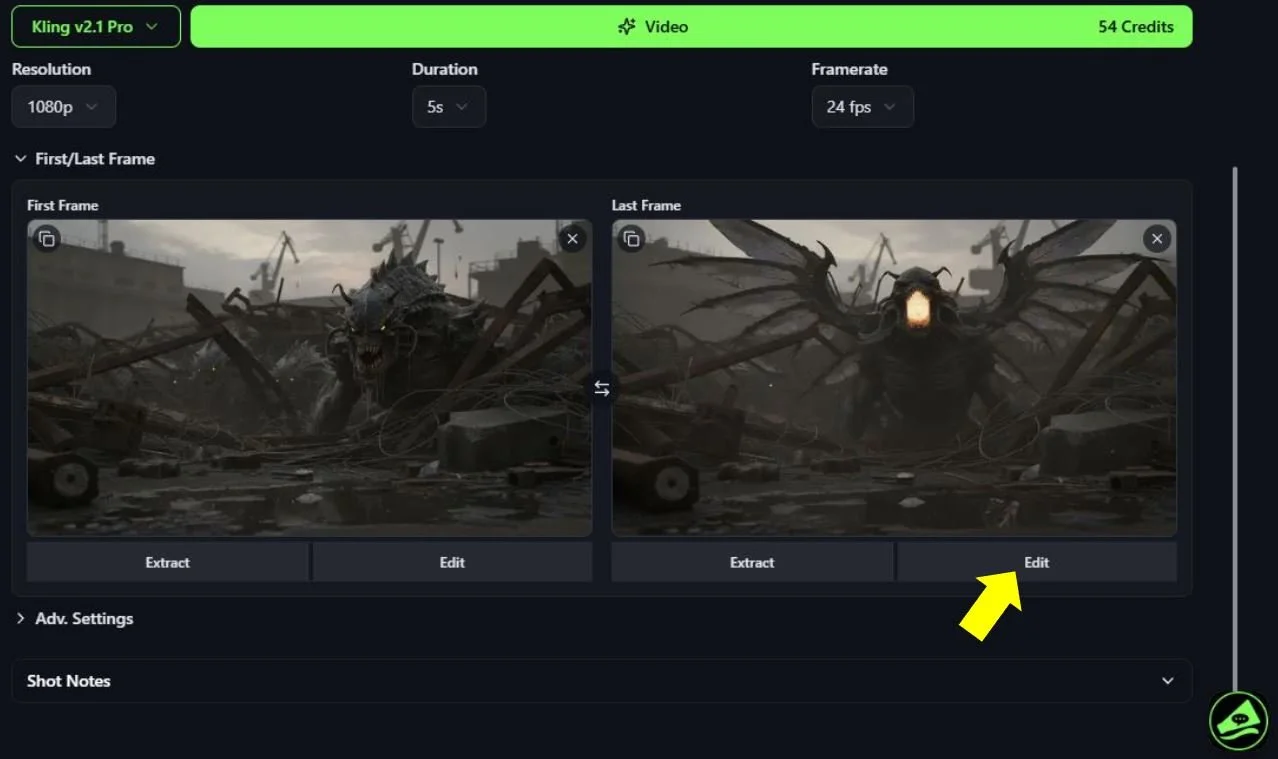The width and height of the screenshot is (1278, 759).
Task: Expand the Adv. Settings section
Action: click(x=74, y=619)
